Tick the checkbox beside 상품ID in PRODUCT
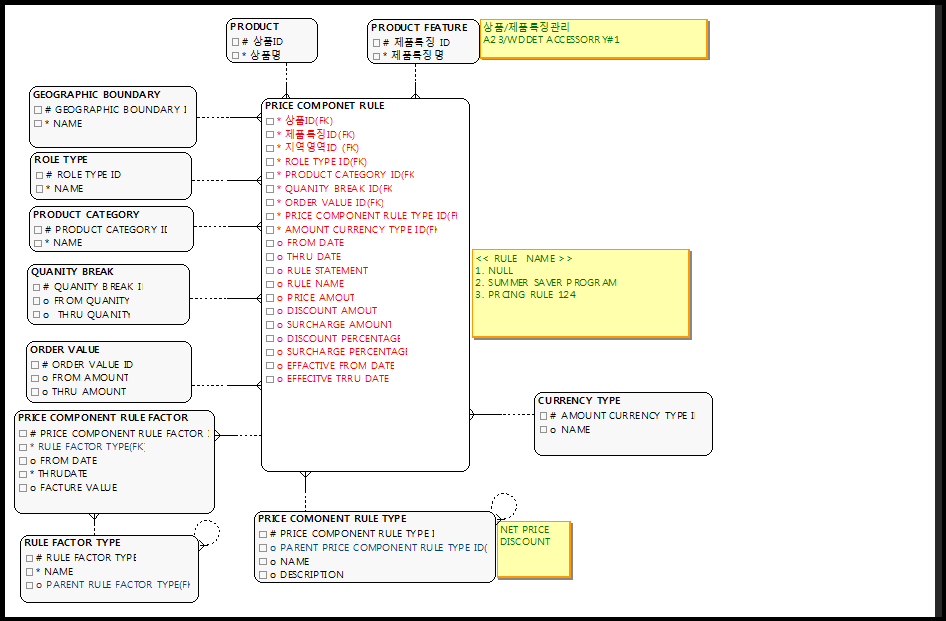 [236, 42]
